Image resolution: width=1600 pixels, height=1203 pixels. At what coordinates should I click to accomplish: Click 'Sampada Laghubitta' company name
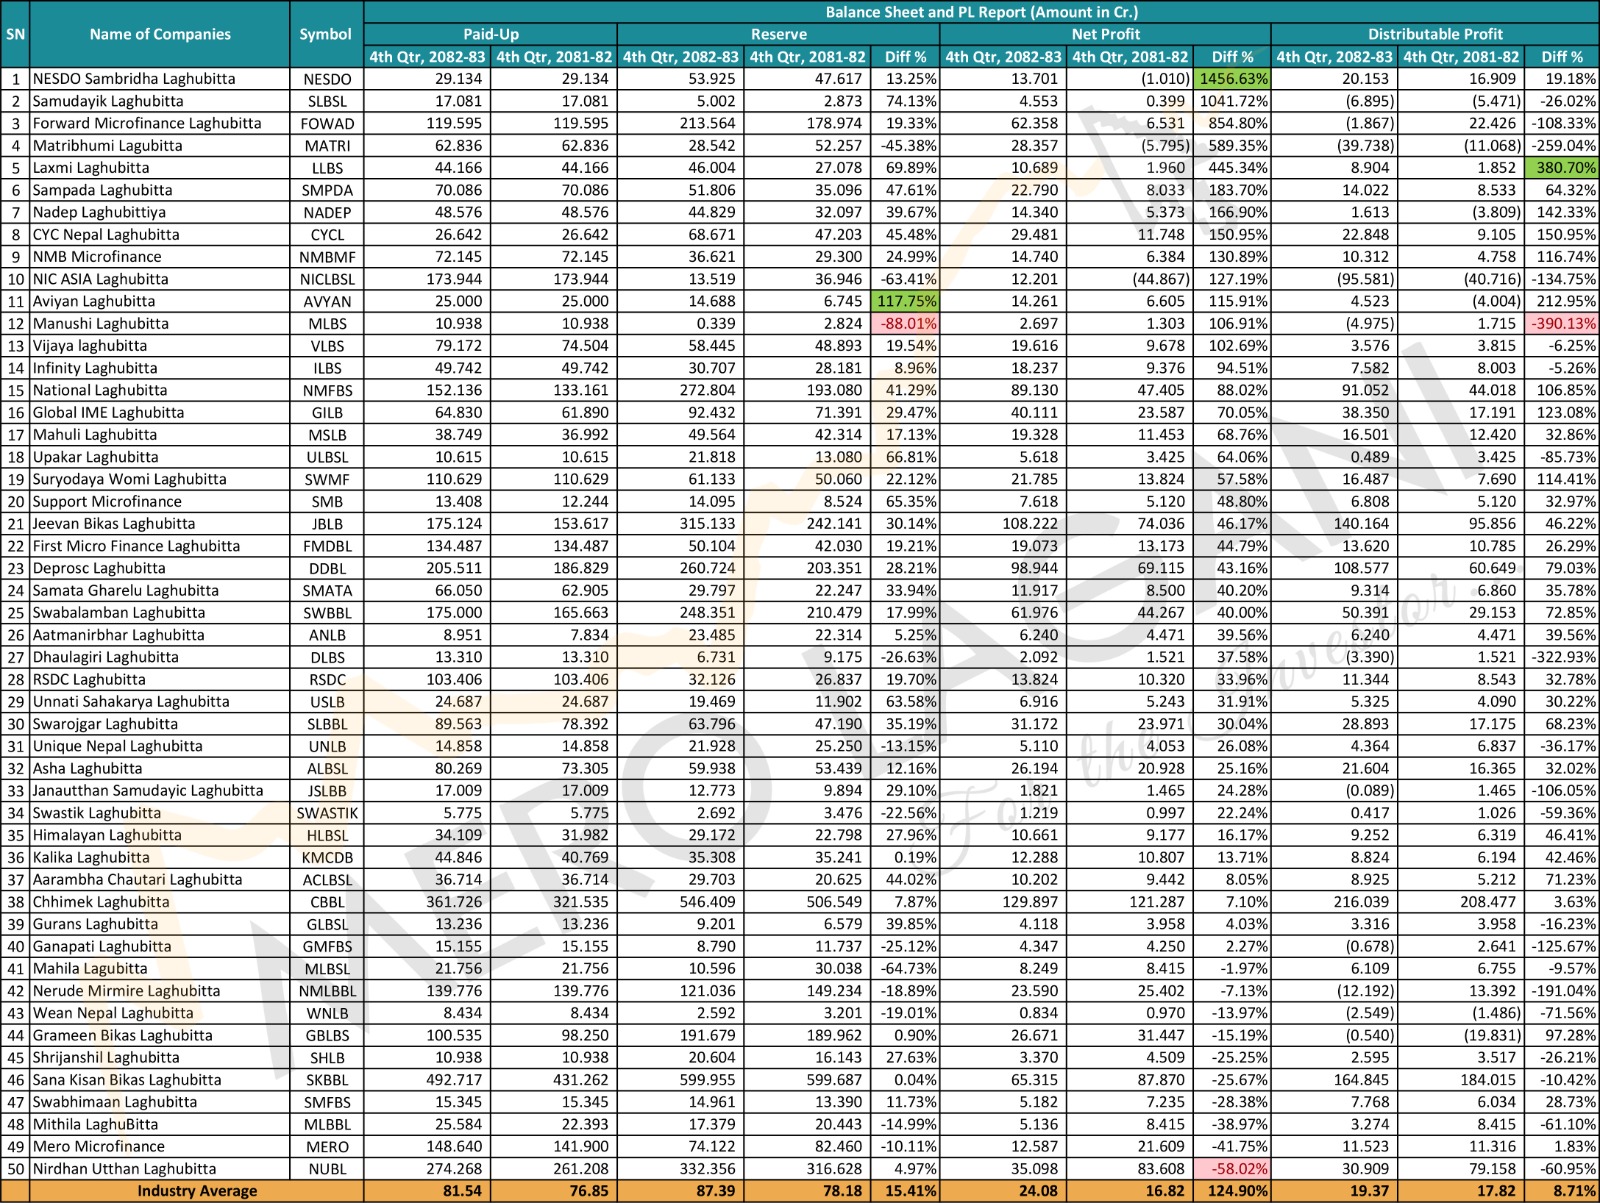click(x=102, y=190)
